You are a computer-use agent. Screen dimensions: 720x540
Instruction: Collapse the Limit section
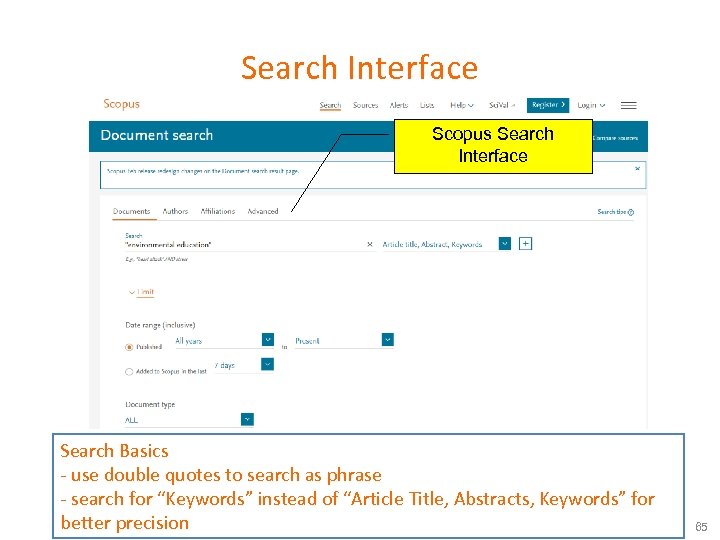(142, 292)
